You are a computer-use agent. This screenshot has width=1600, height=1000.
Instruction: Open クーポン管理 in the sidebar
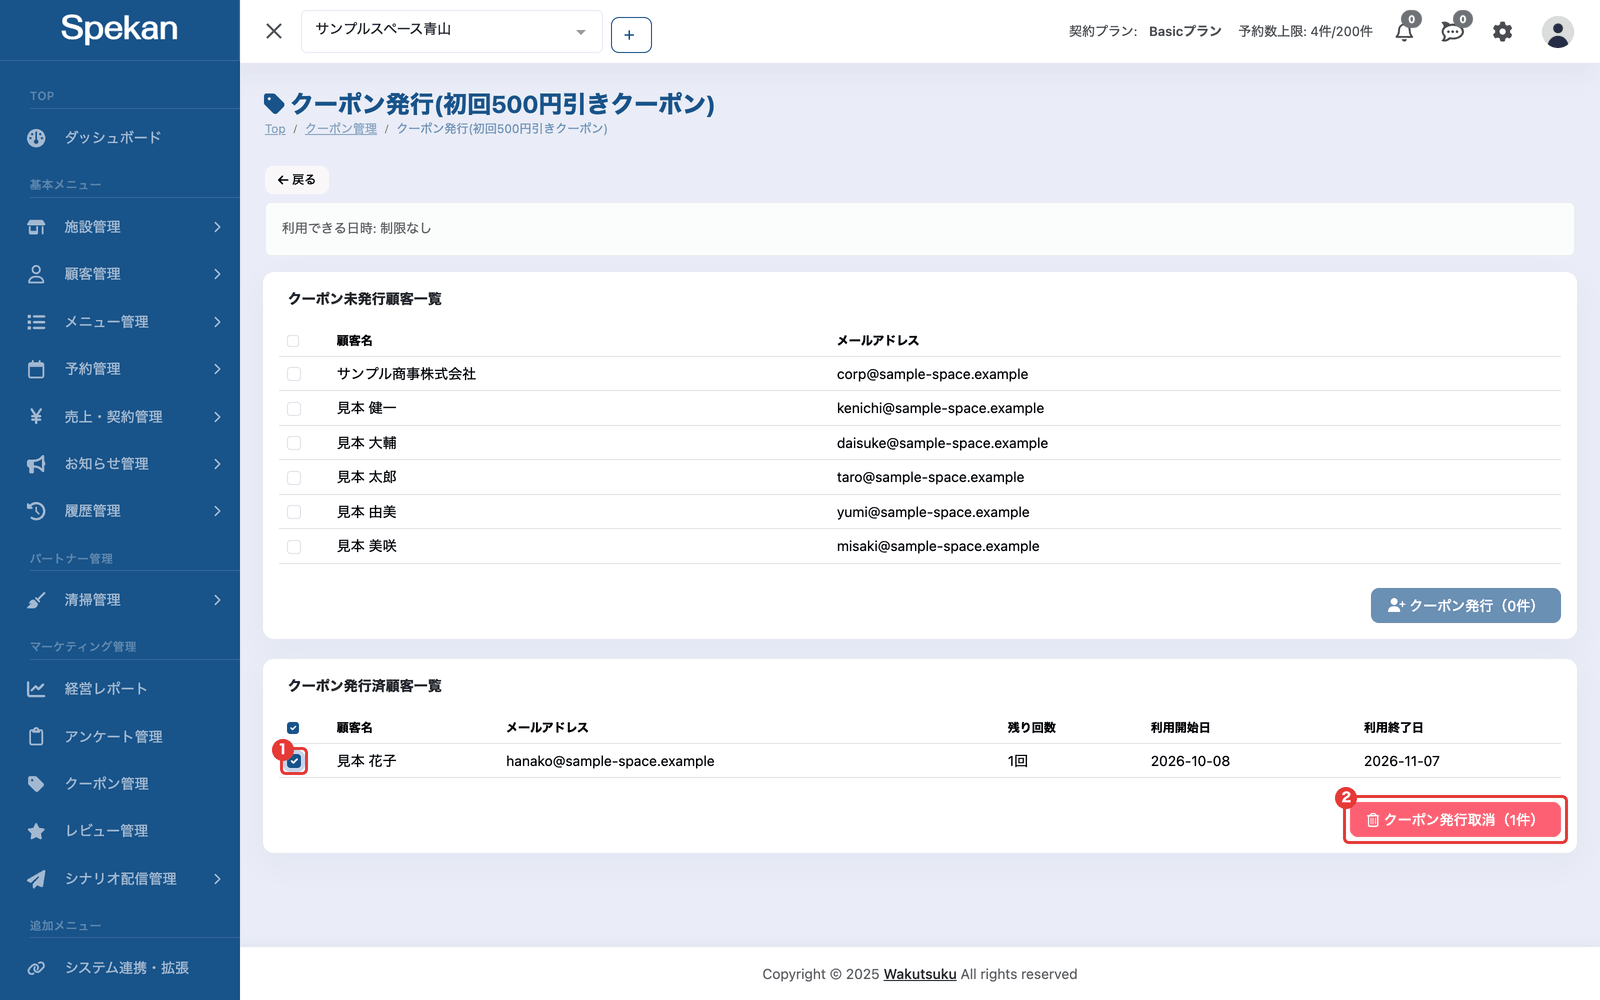(107, 784)
